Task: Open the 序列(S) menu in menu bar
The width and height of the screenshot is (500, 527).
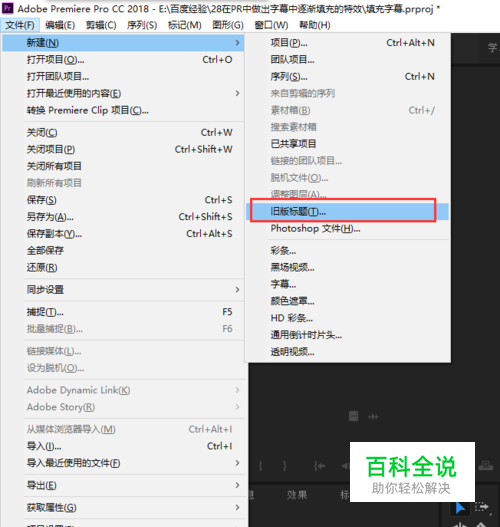Action: (142, 25)
